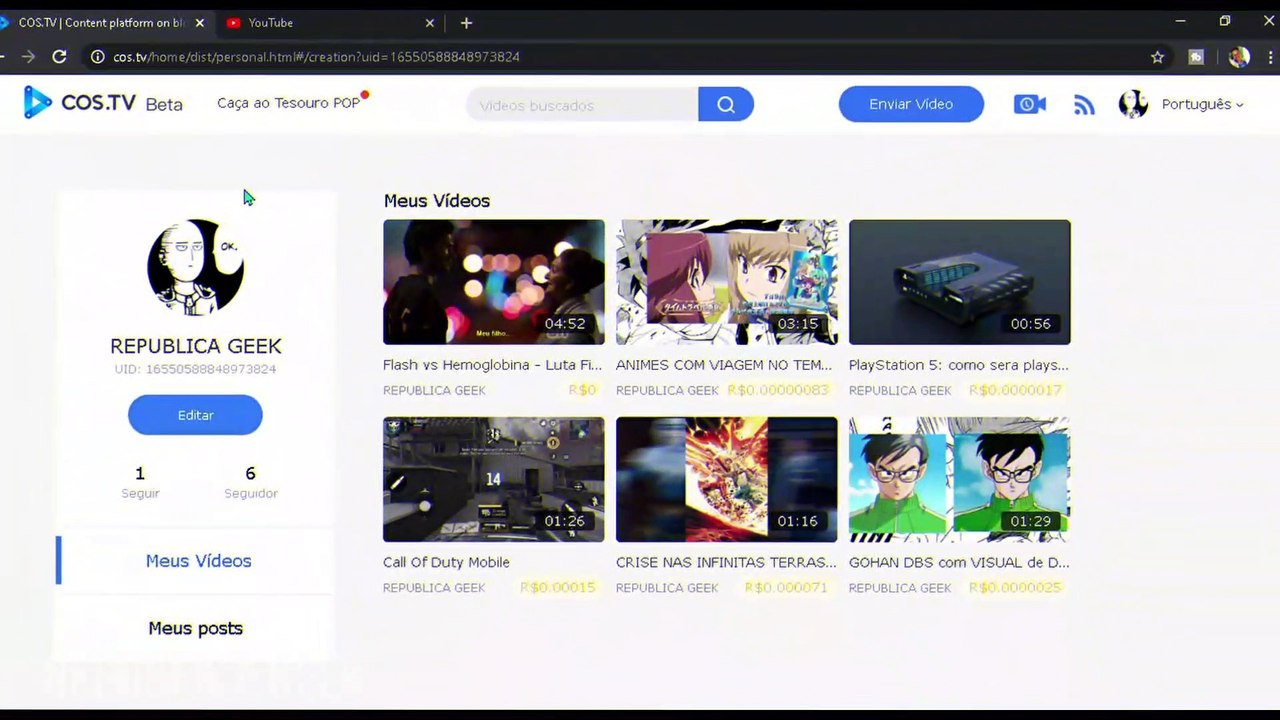1280x720 pixels.
Task: Click title 'PlayStation 5: como sera plays...'
Action: coord(959,365)
